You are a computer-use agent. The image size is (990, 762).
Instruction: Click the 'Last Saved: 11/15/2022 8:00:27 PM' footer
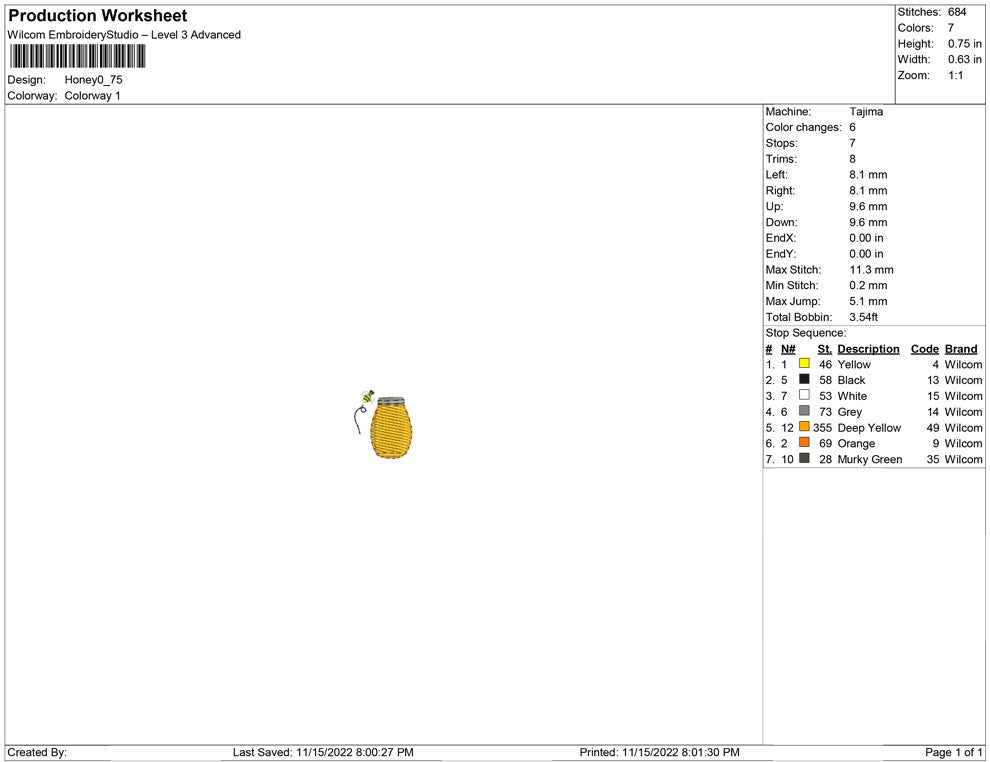(323, 752)
